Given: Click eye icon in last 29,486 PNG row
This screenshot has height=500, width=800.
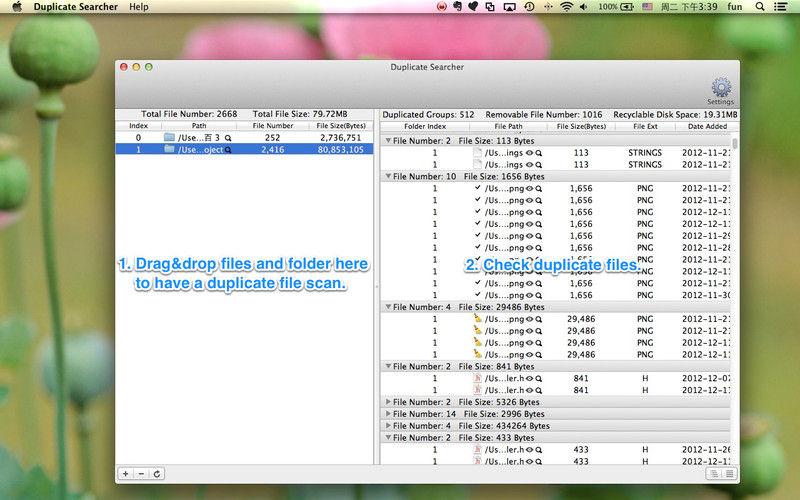Looking at the screenshot, I should pos(530,355).
